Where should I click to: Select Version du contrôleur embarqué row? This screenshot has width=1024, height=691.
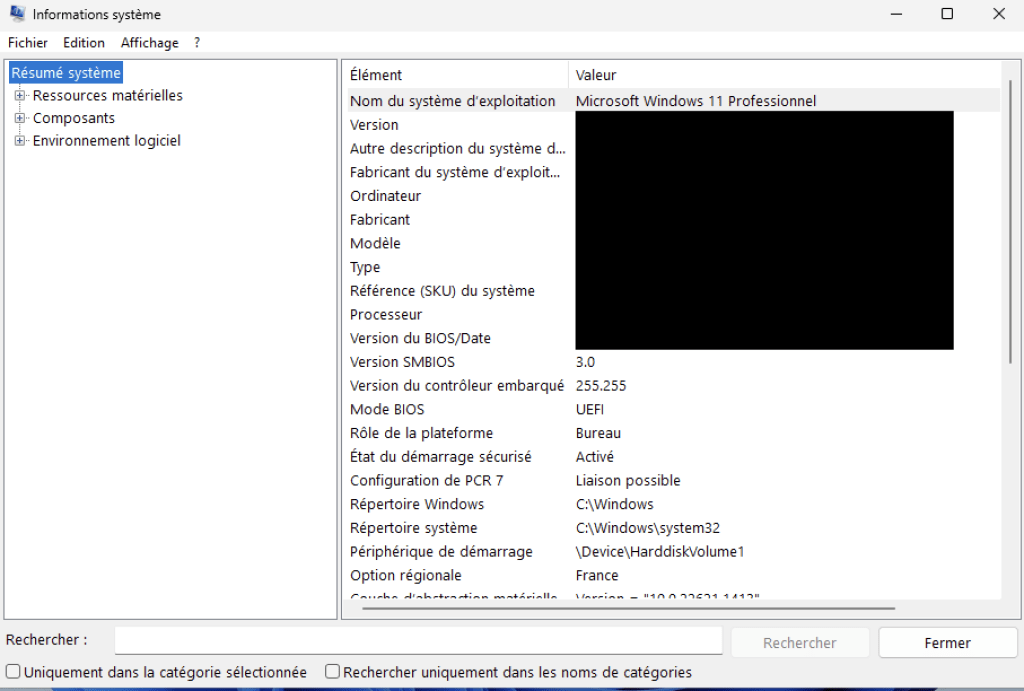pos(673,385)
